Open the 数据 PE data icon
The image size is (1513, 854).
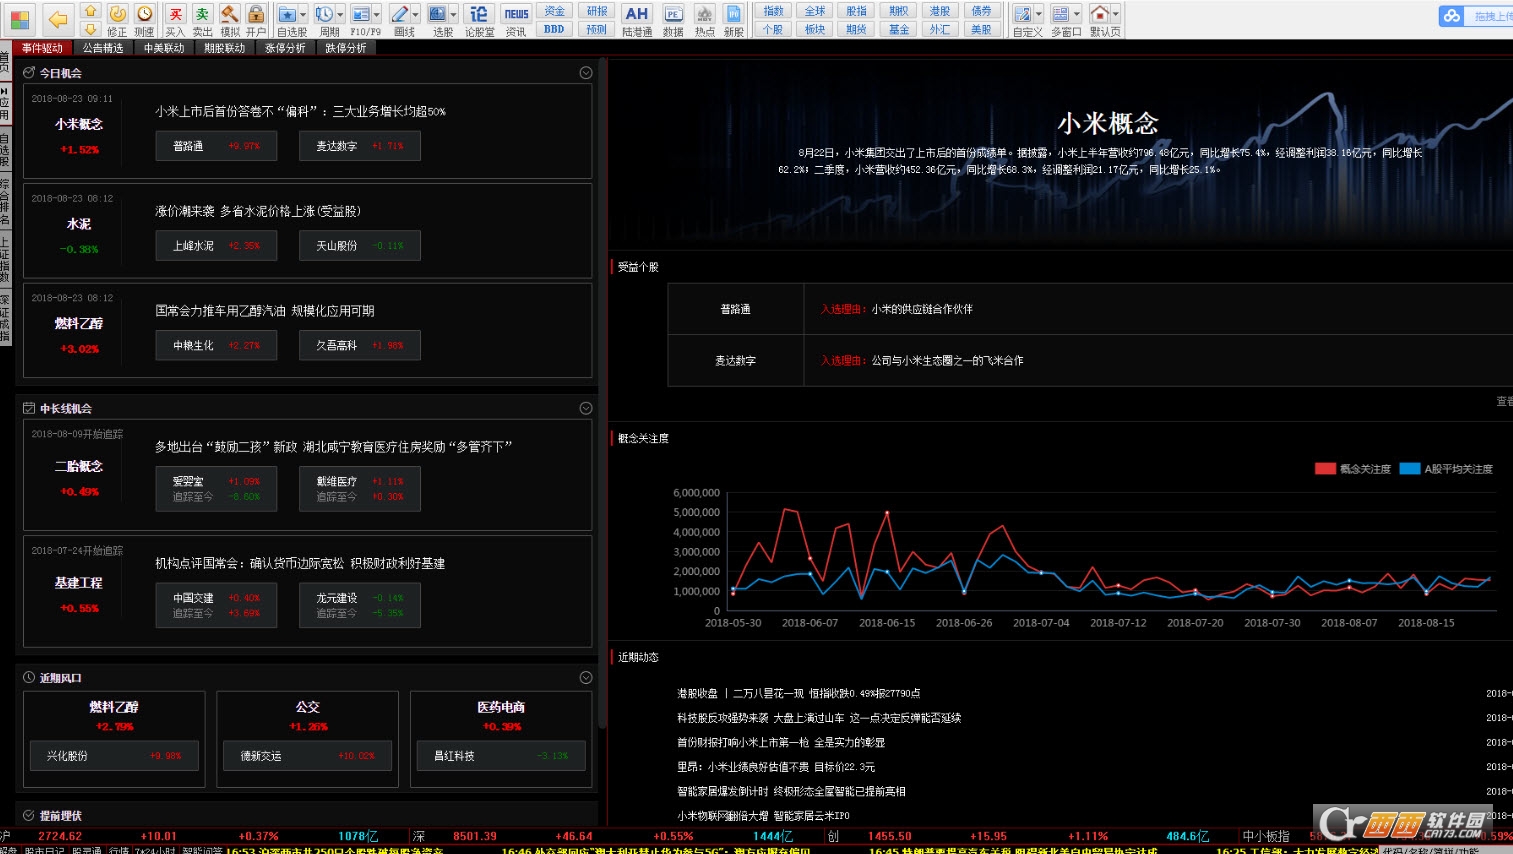point(673,14)
